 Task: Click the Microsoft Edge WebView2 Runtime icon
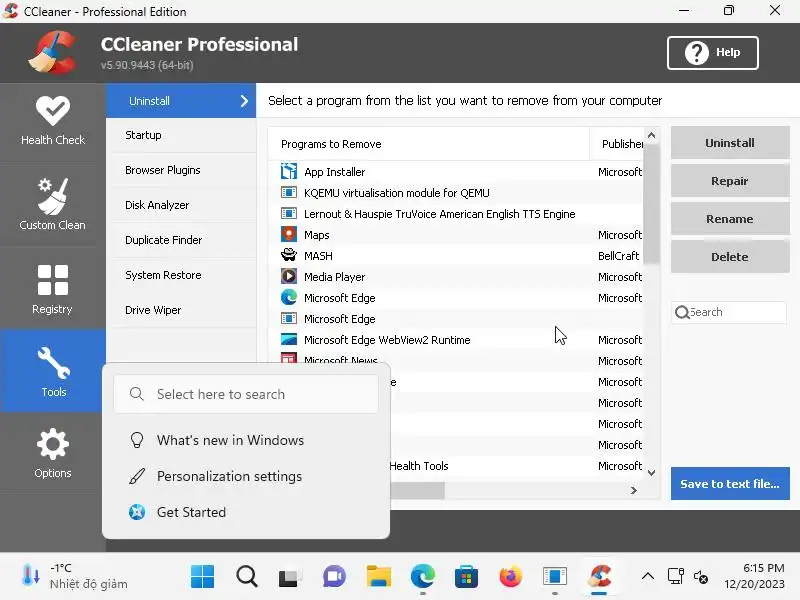(x=289, y=339)
